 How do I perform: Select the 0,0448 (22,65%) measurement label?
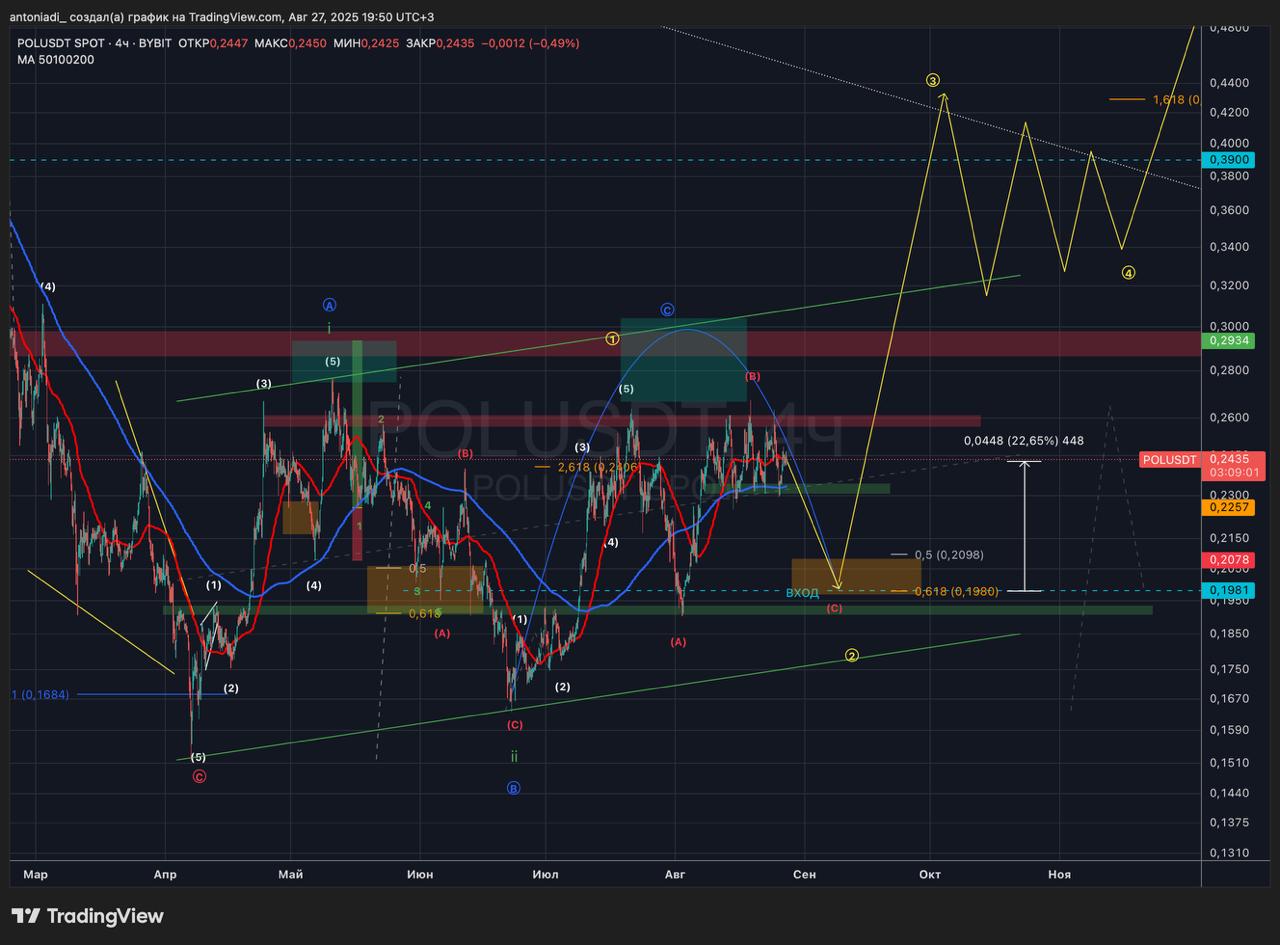(1023, 441)
